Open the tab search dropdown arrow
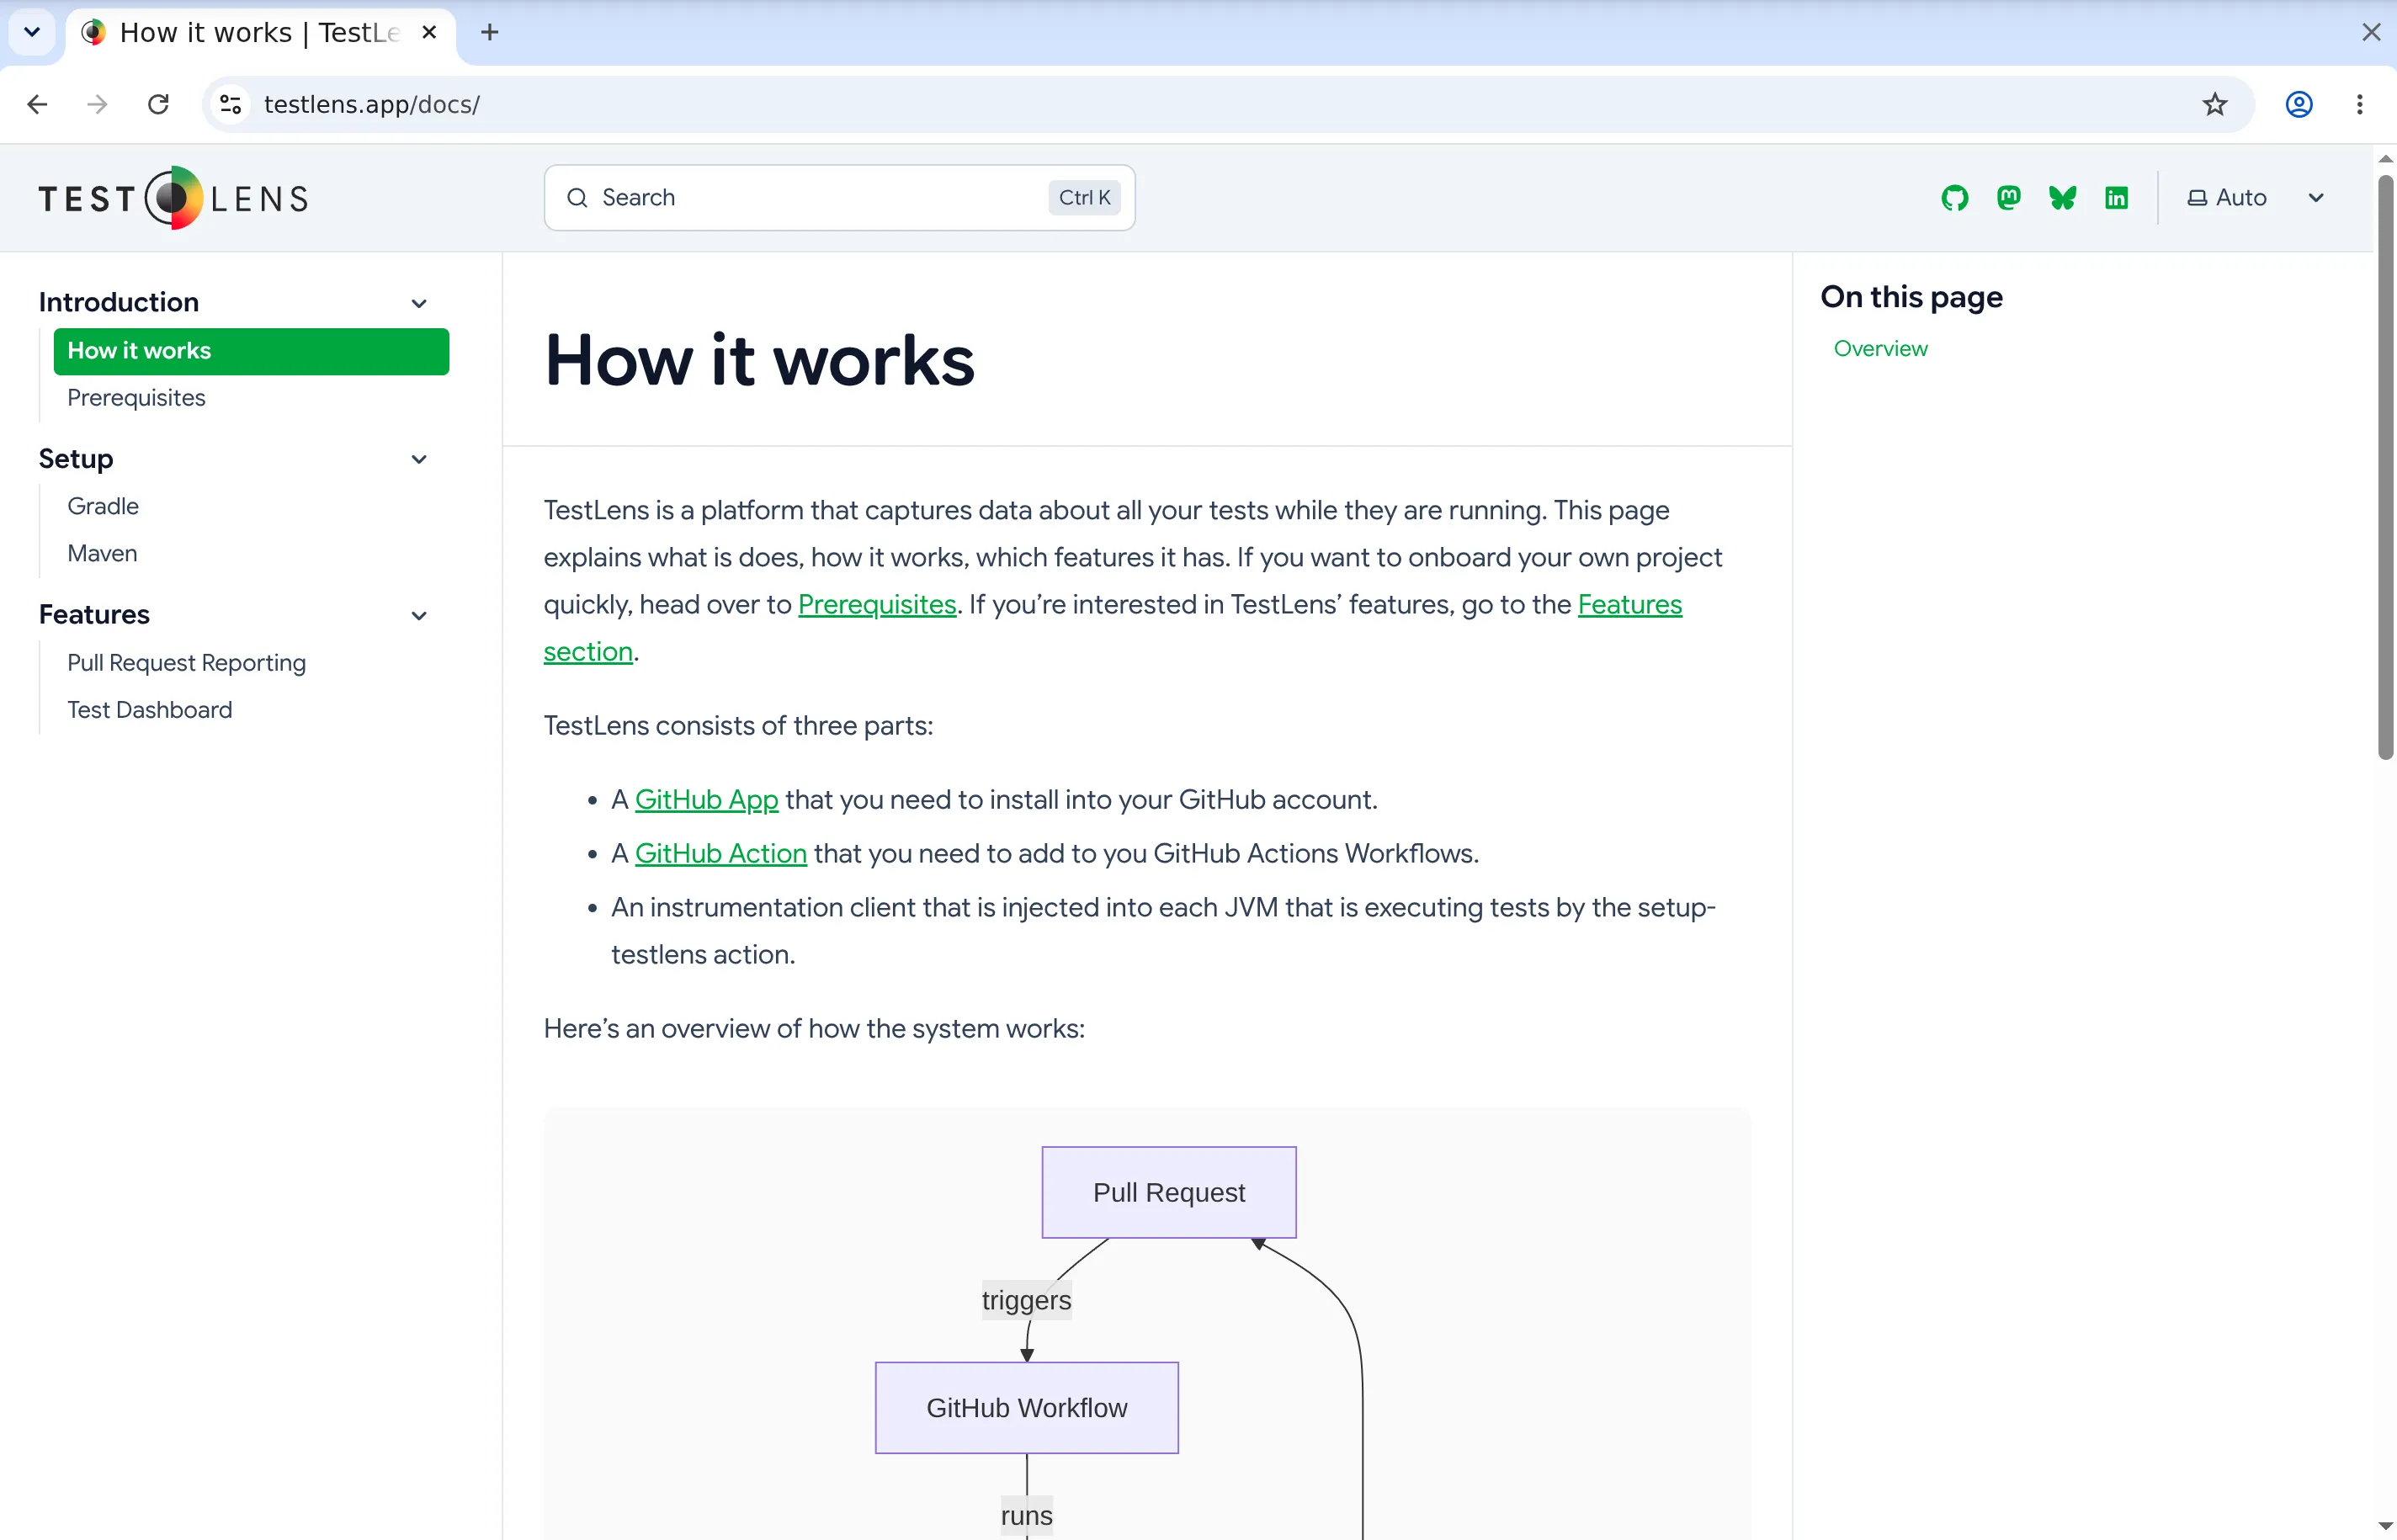The height and width of the screenshot is (1540, 2397). pyautogui.click(x=32, y=32)
